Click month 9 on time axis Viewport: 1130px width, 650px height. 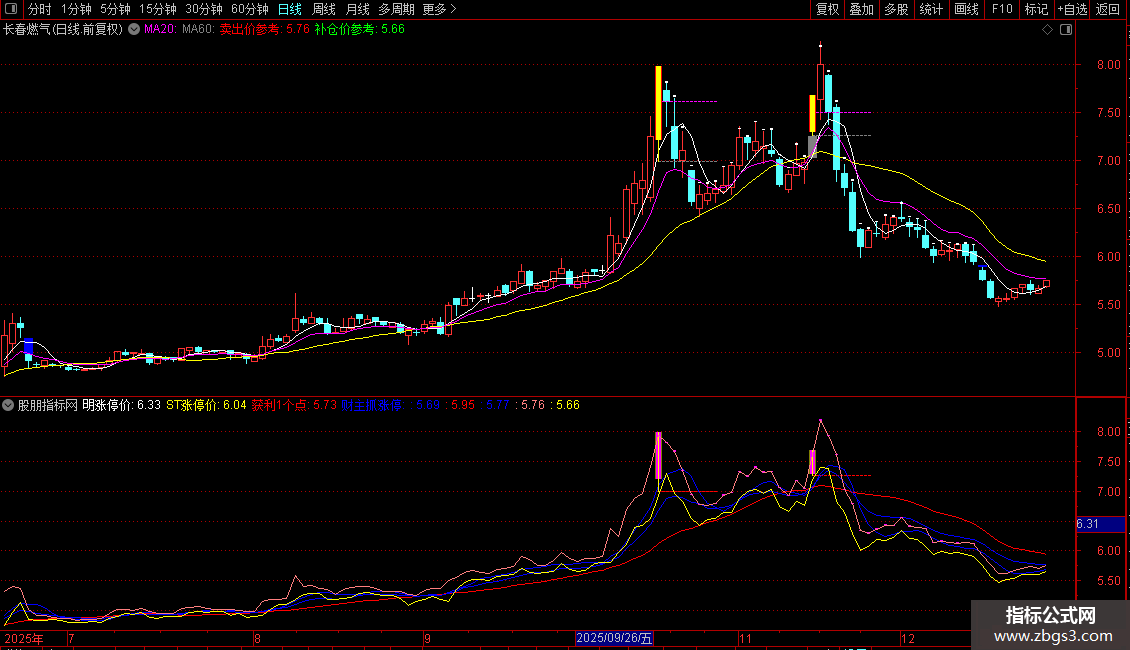click(x=427, y=638)
